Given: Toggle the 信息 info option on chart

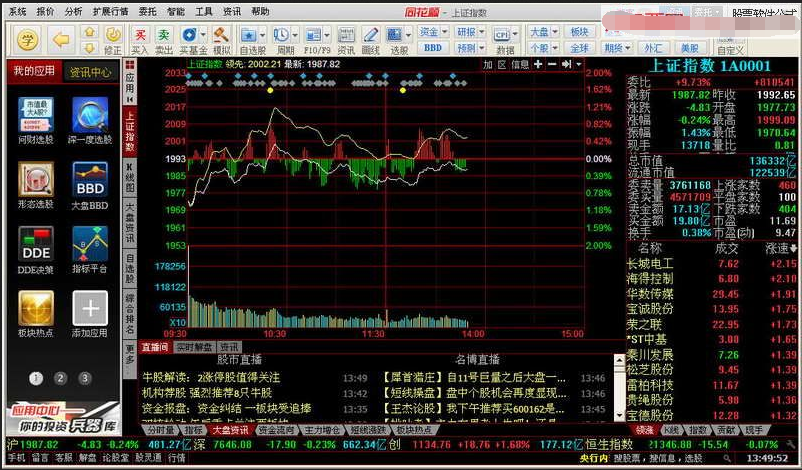Looking at the screenshot, I should tap(520, 64).
